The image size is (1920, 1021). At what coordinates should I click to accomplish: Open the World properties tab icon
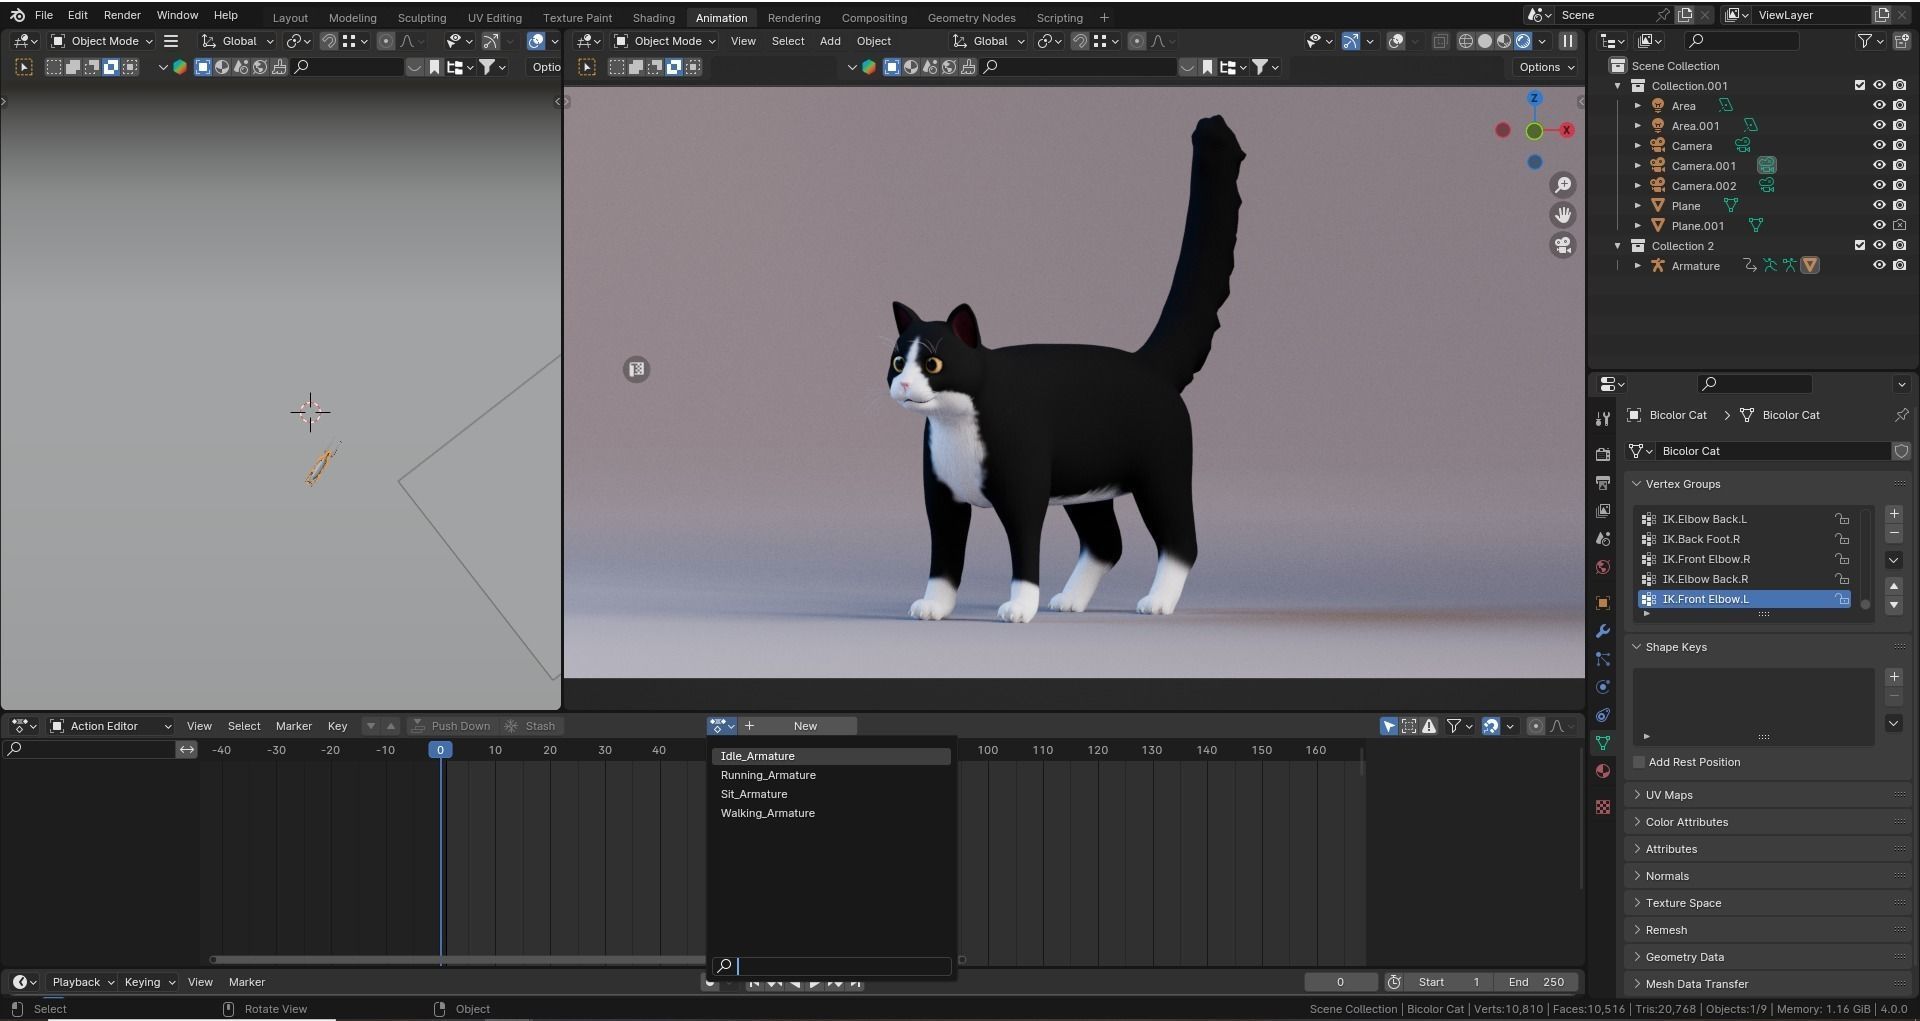point(1603,567)
